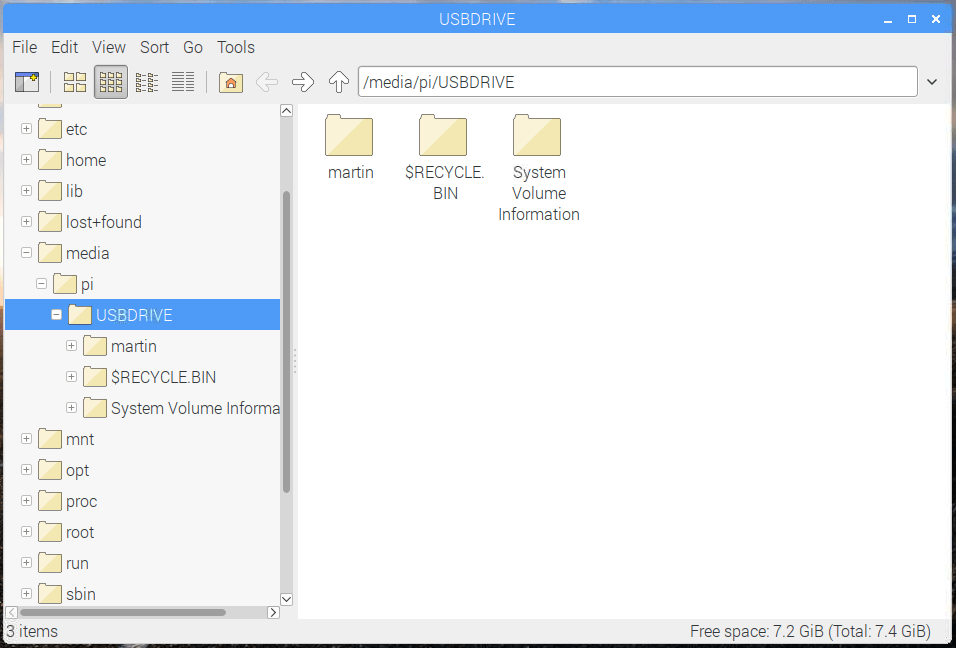Click the back navigation arrow

[x=266, y=81]
